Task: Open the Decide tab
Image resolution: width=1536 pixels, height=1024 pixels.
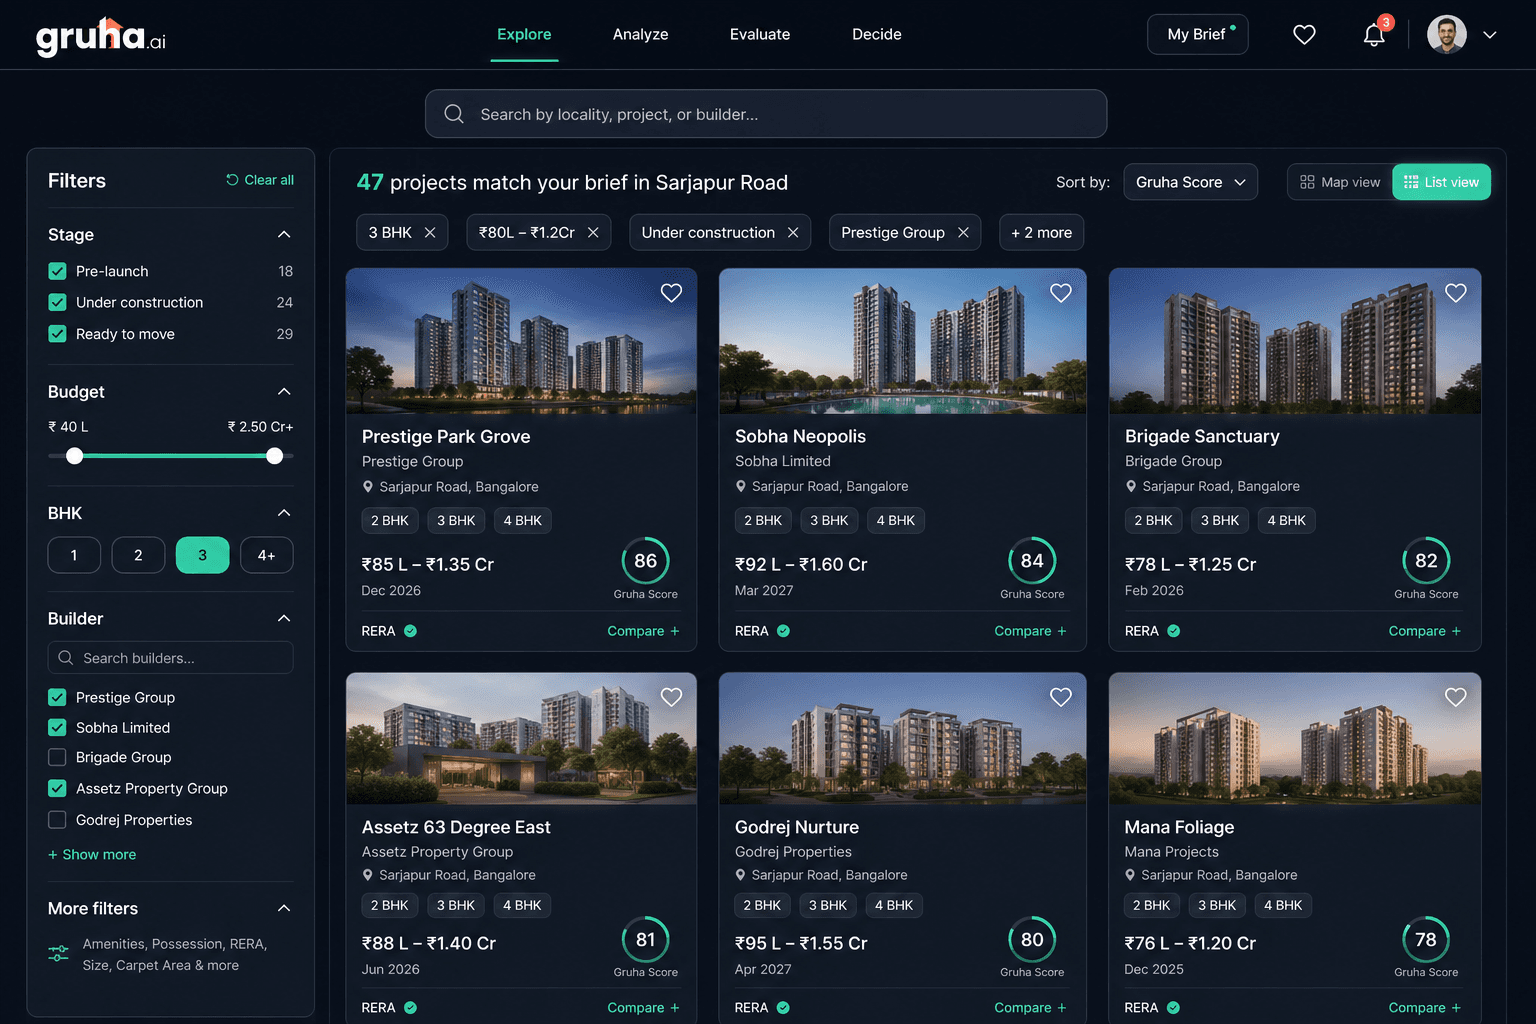Action: click(x=877, y=34)
